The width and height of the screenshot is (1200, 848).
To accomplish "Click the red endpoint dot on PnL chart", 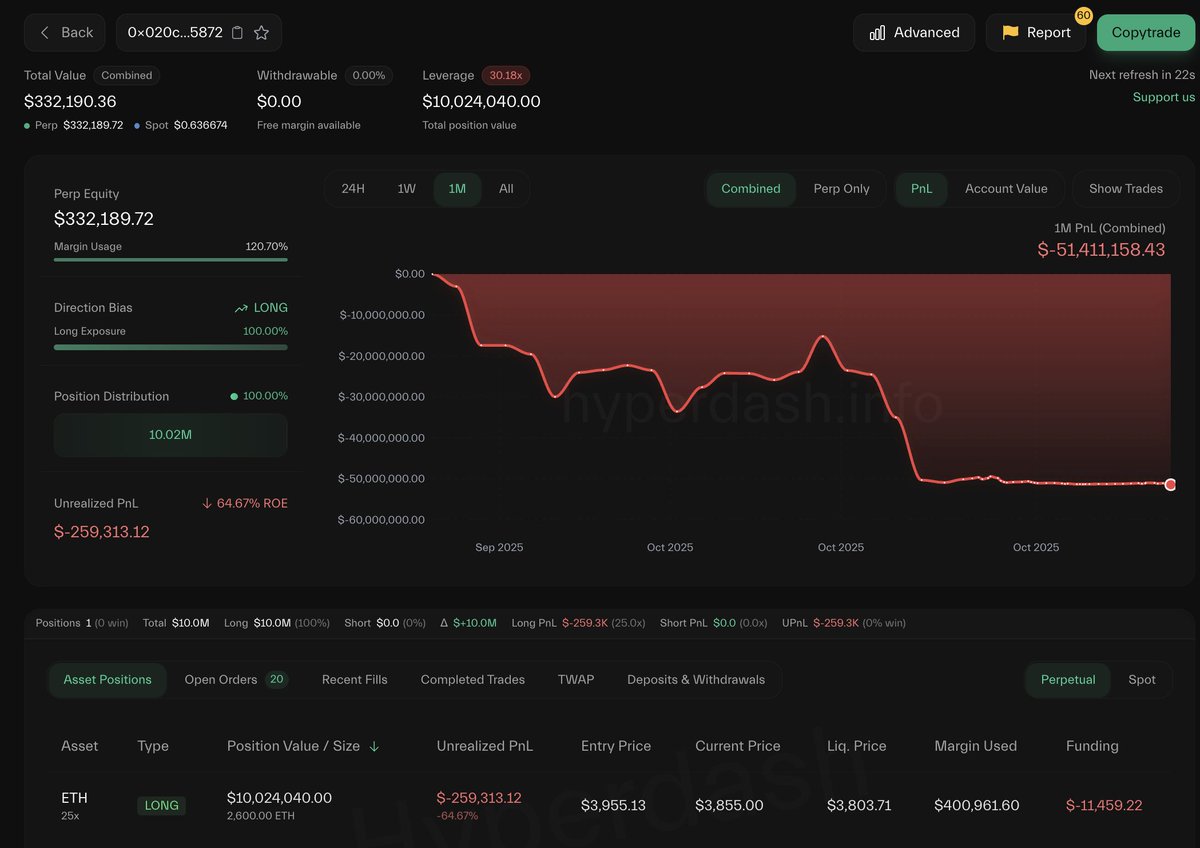I will 1170,484.
